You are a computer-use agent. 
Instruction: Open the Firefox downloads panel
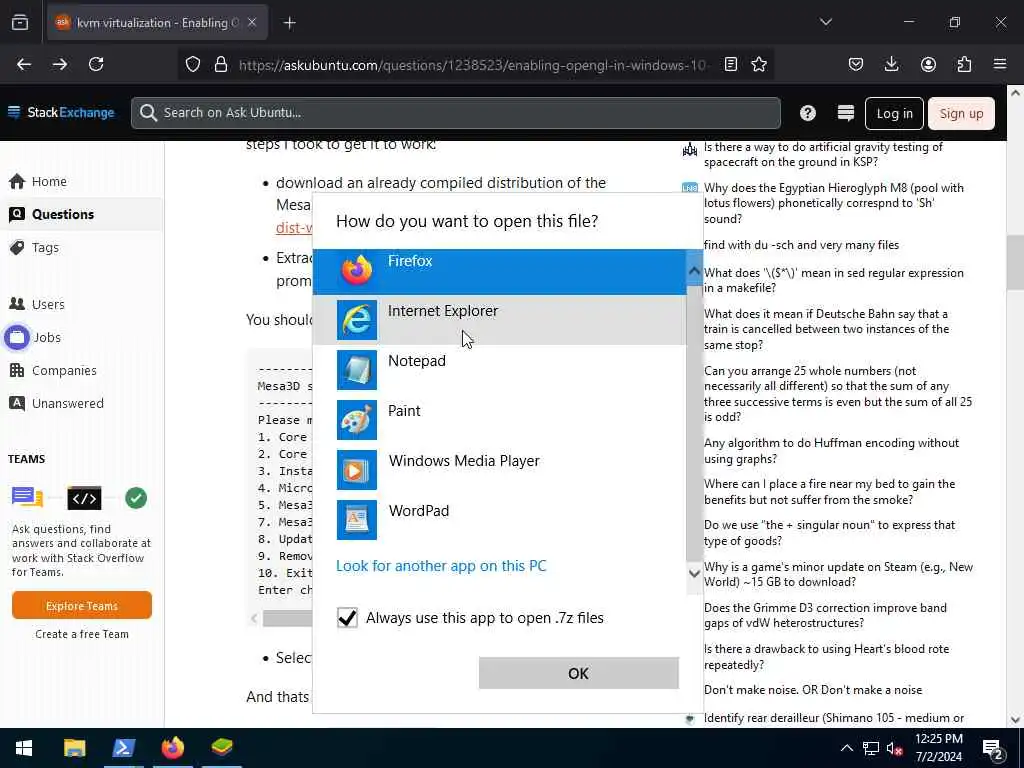tap(891, 64)
